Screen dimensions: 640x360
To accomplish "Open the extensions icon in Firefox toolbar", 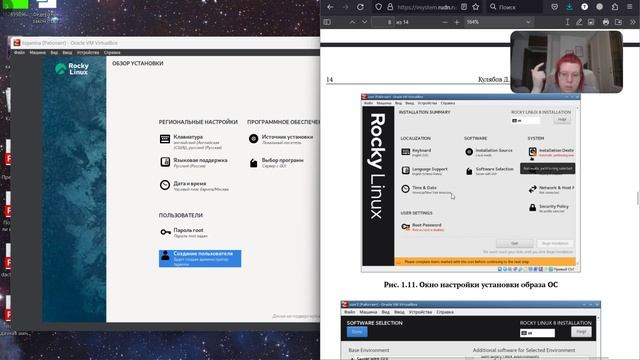I will coord(615,7).
